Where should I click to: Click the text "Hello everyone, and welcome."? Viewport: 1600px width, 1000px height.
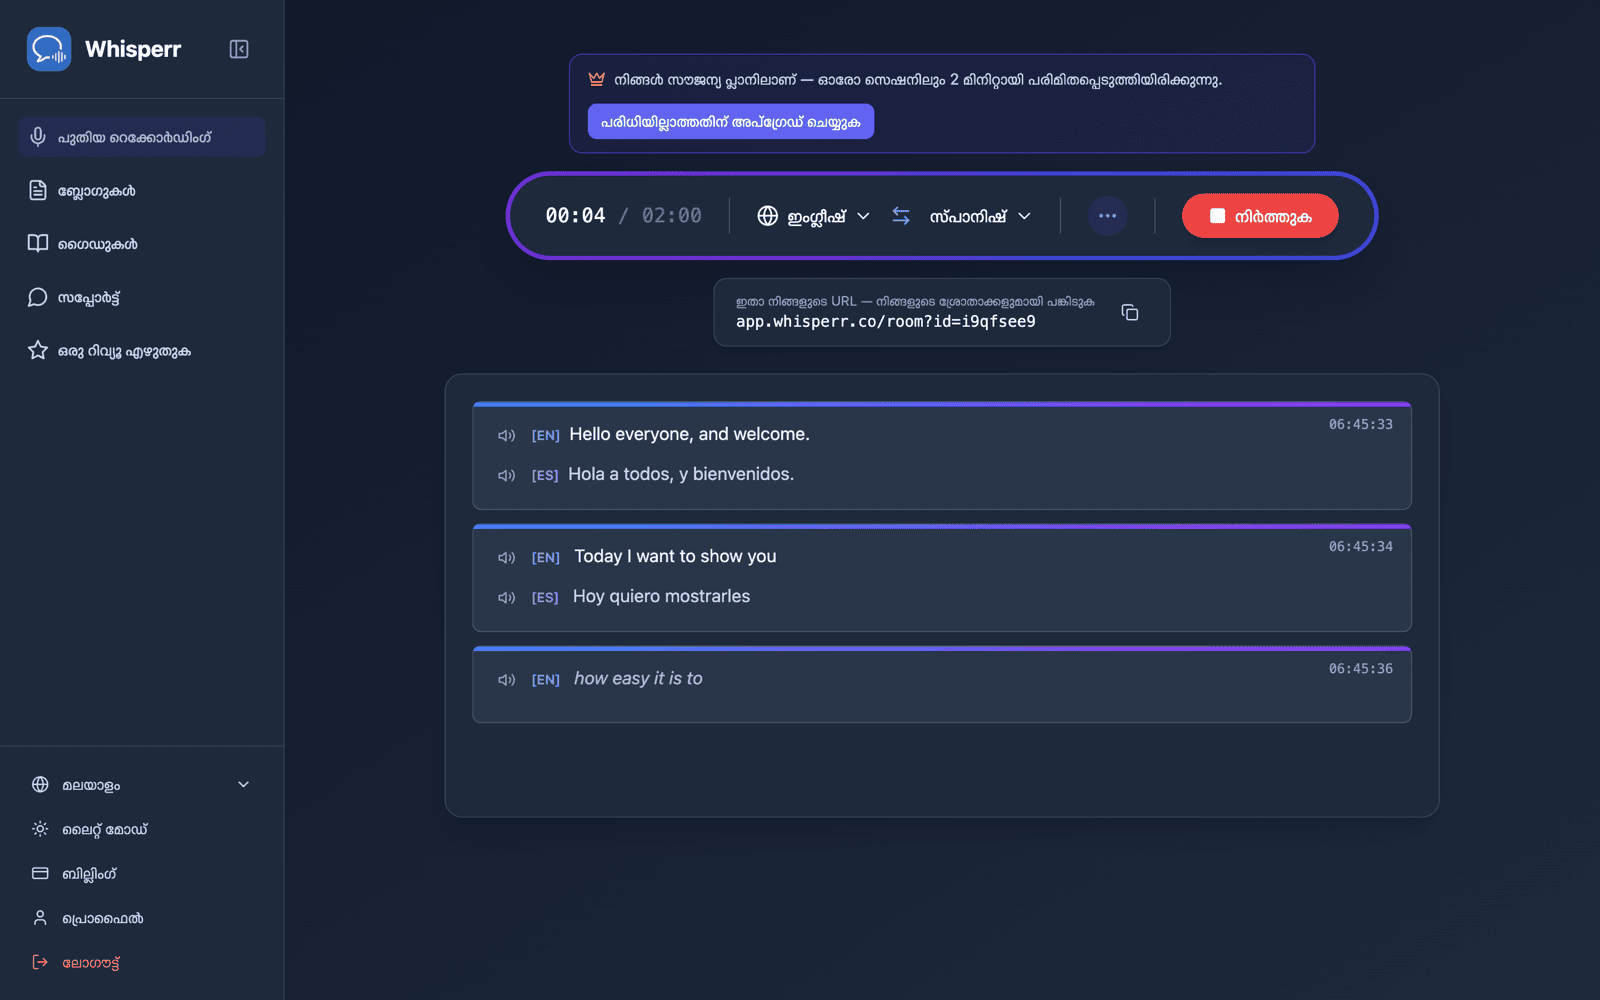tap(690, 434)
